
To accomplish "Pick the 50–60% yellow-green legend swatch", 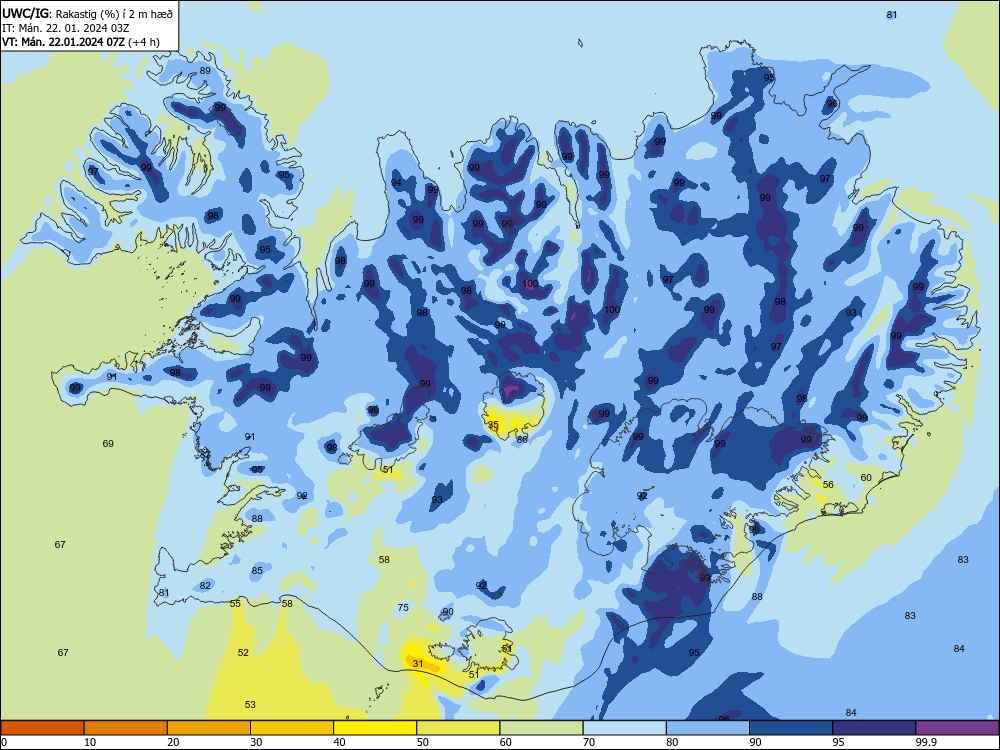I will pos(458,728).
